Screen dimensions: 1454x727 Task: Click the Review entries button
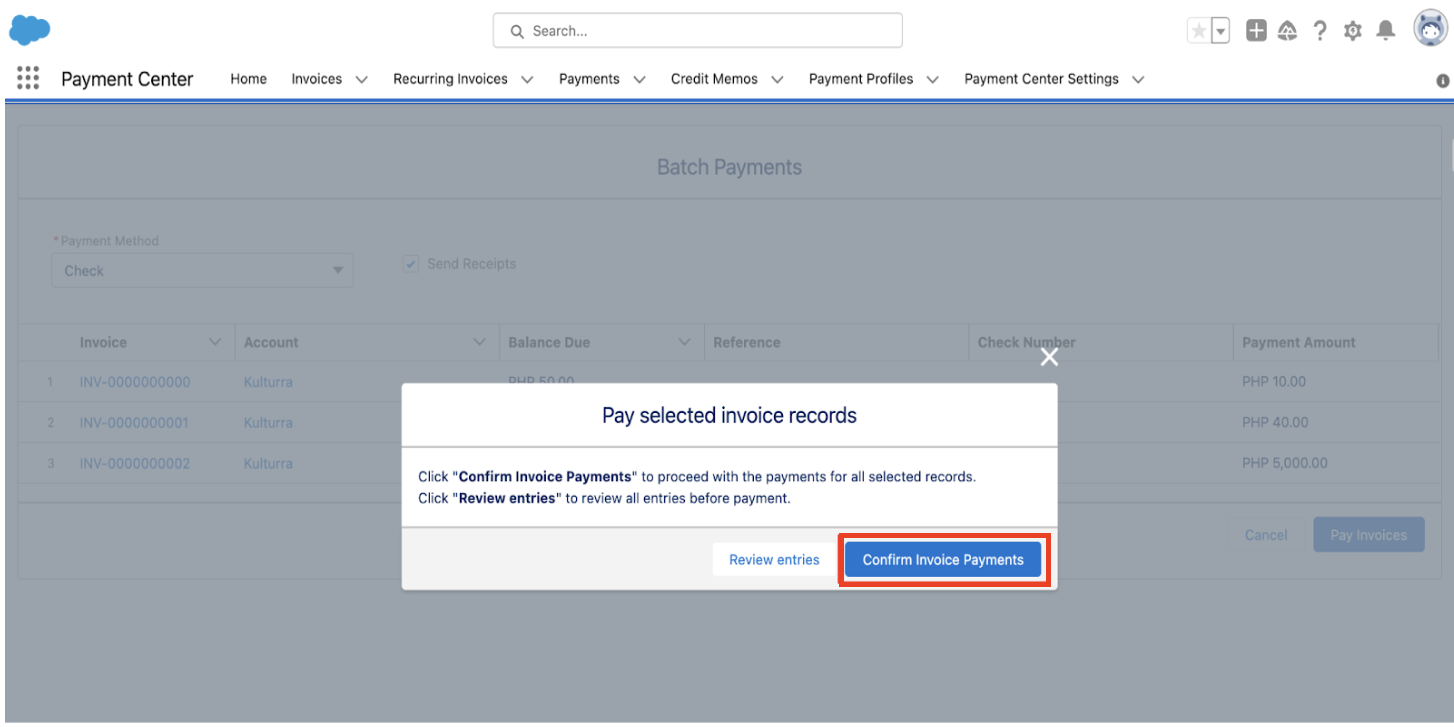tap(774, 560)
